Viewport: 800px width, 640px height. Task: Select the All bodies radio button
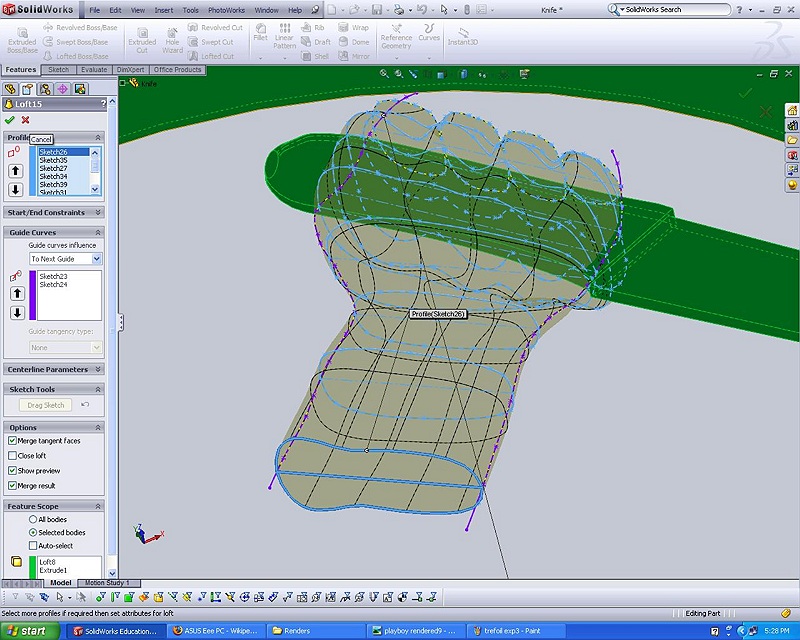[33, 520]
